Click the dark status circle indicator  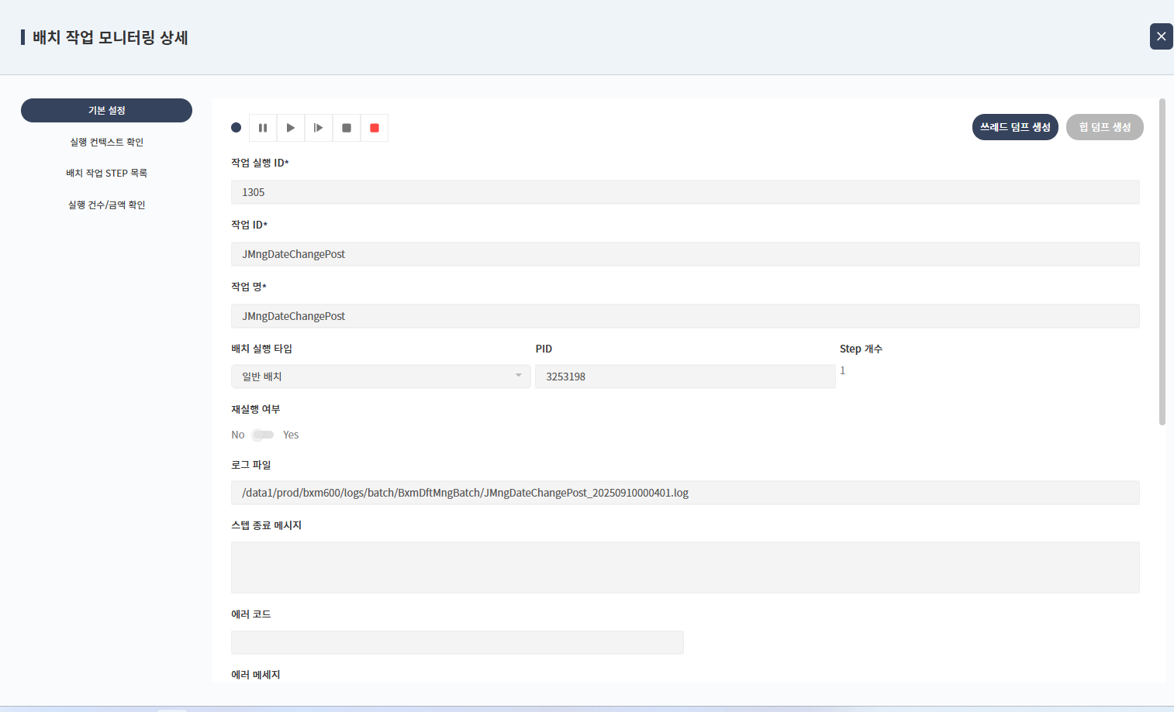[236, 128]
